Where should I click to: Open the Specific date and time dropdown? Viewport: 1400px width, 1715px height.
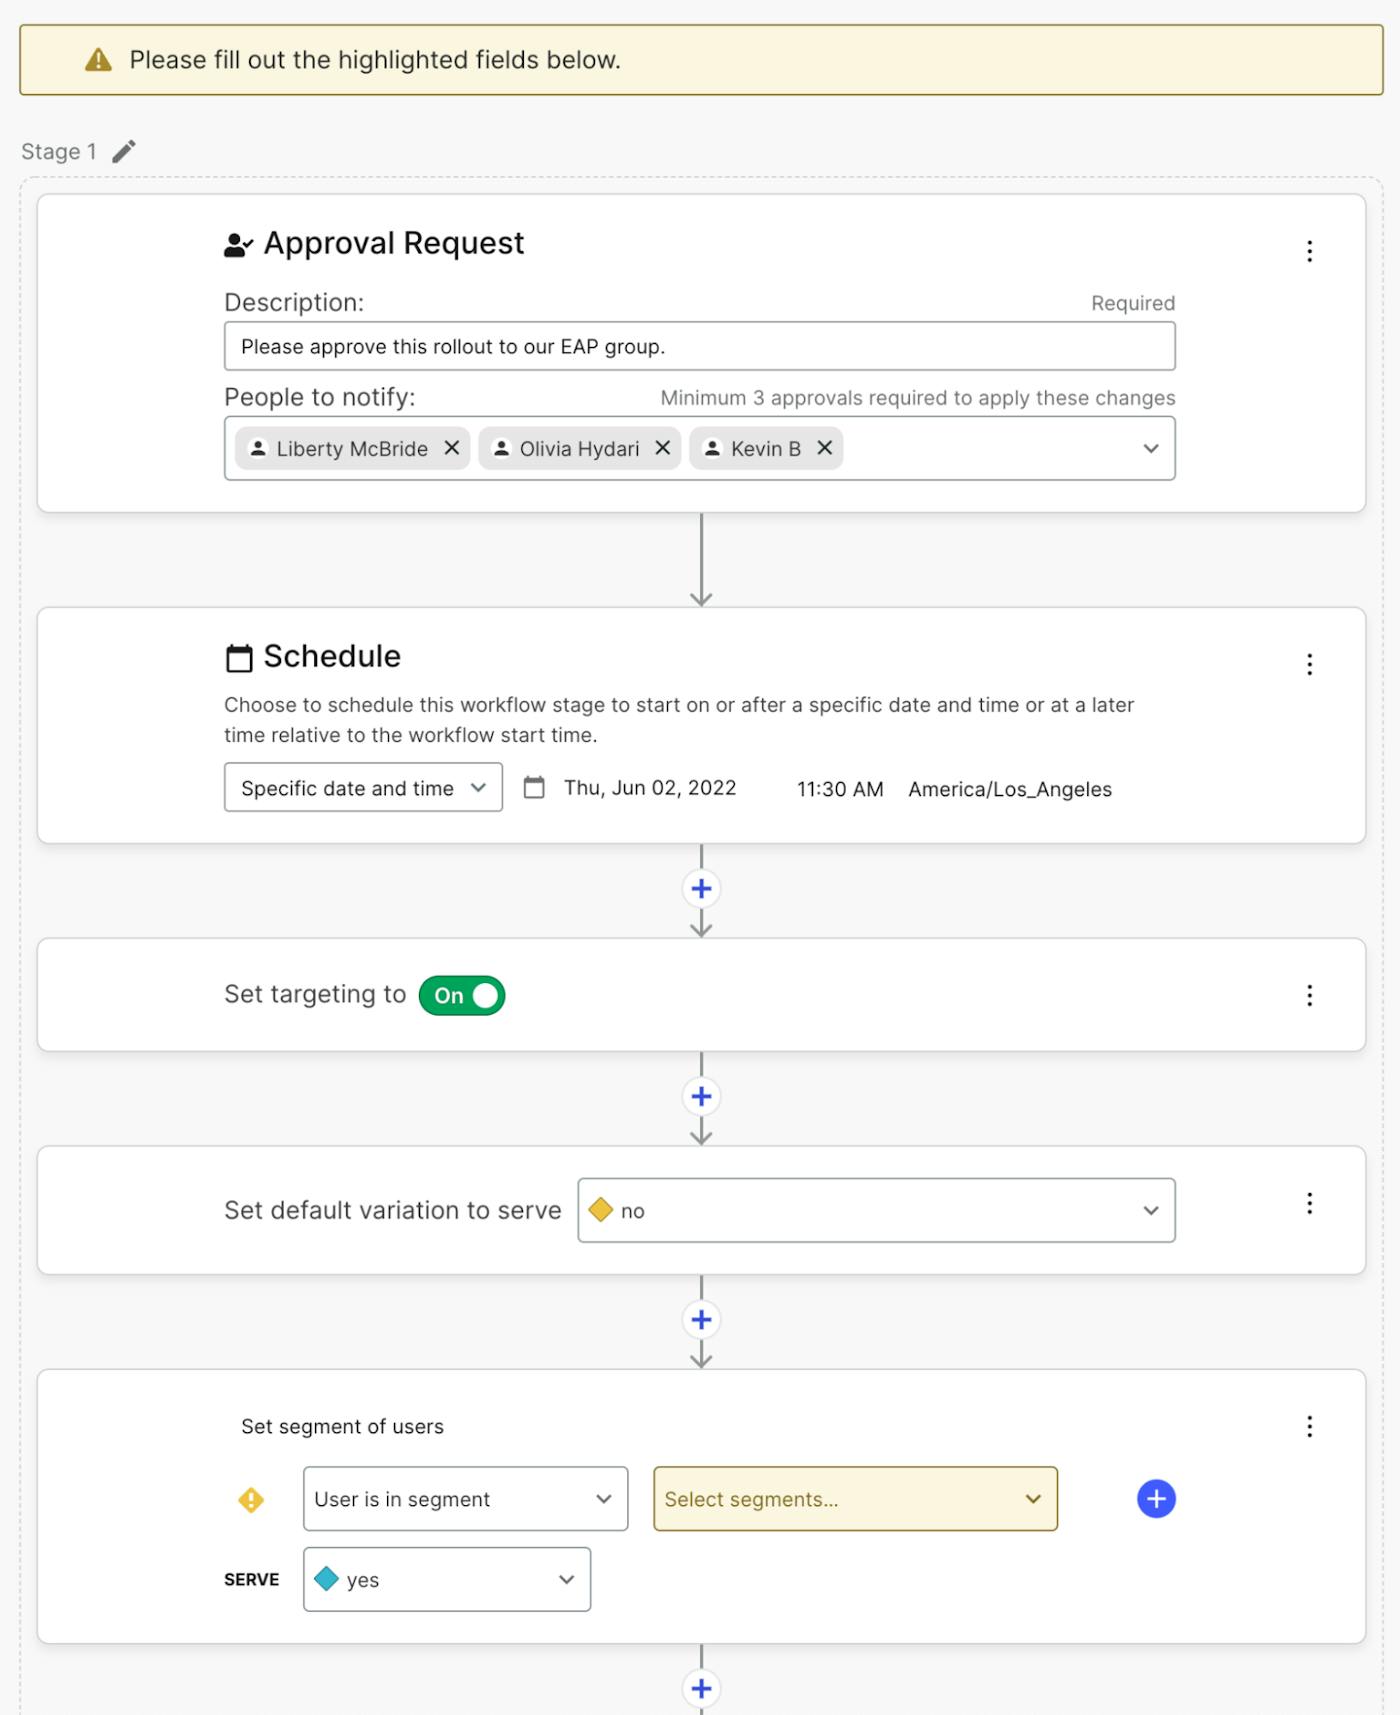pos(363,788)
